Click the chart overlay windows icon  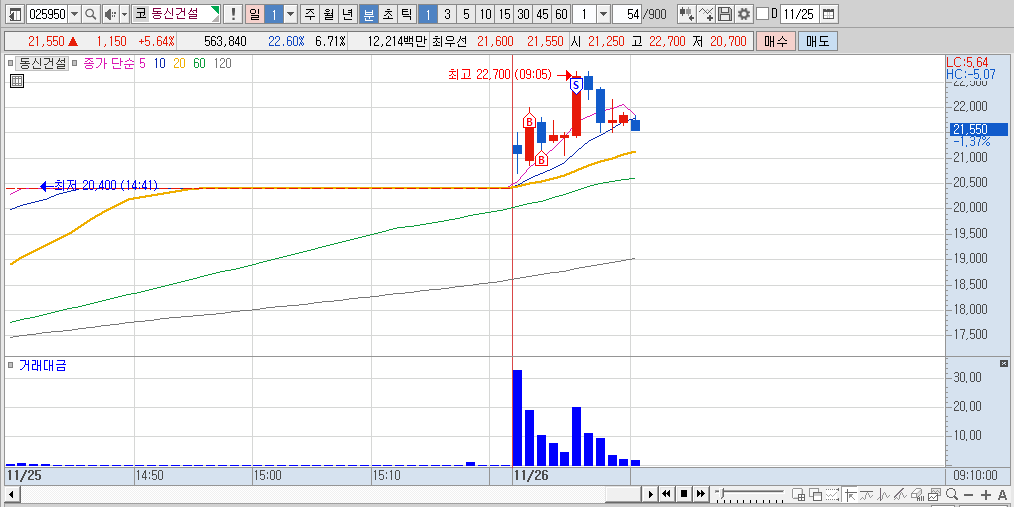tap(935, 494)
